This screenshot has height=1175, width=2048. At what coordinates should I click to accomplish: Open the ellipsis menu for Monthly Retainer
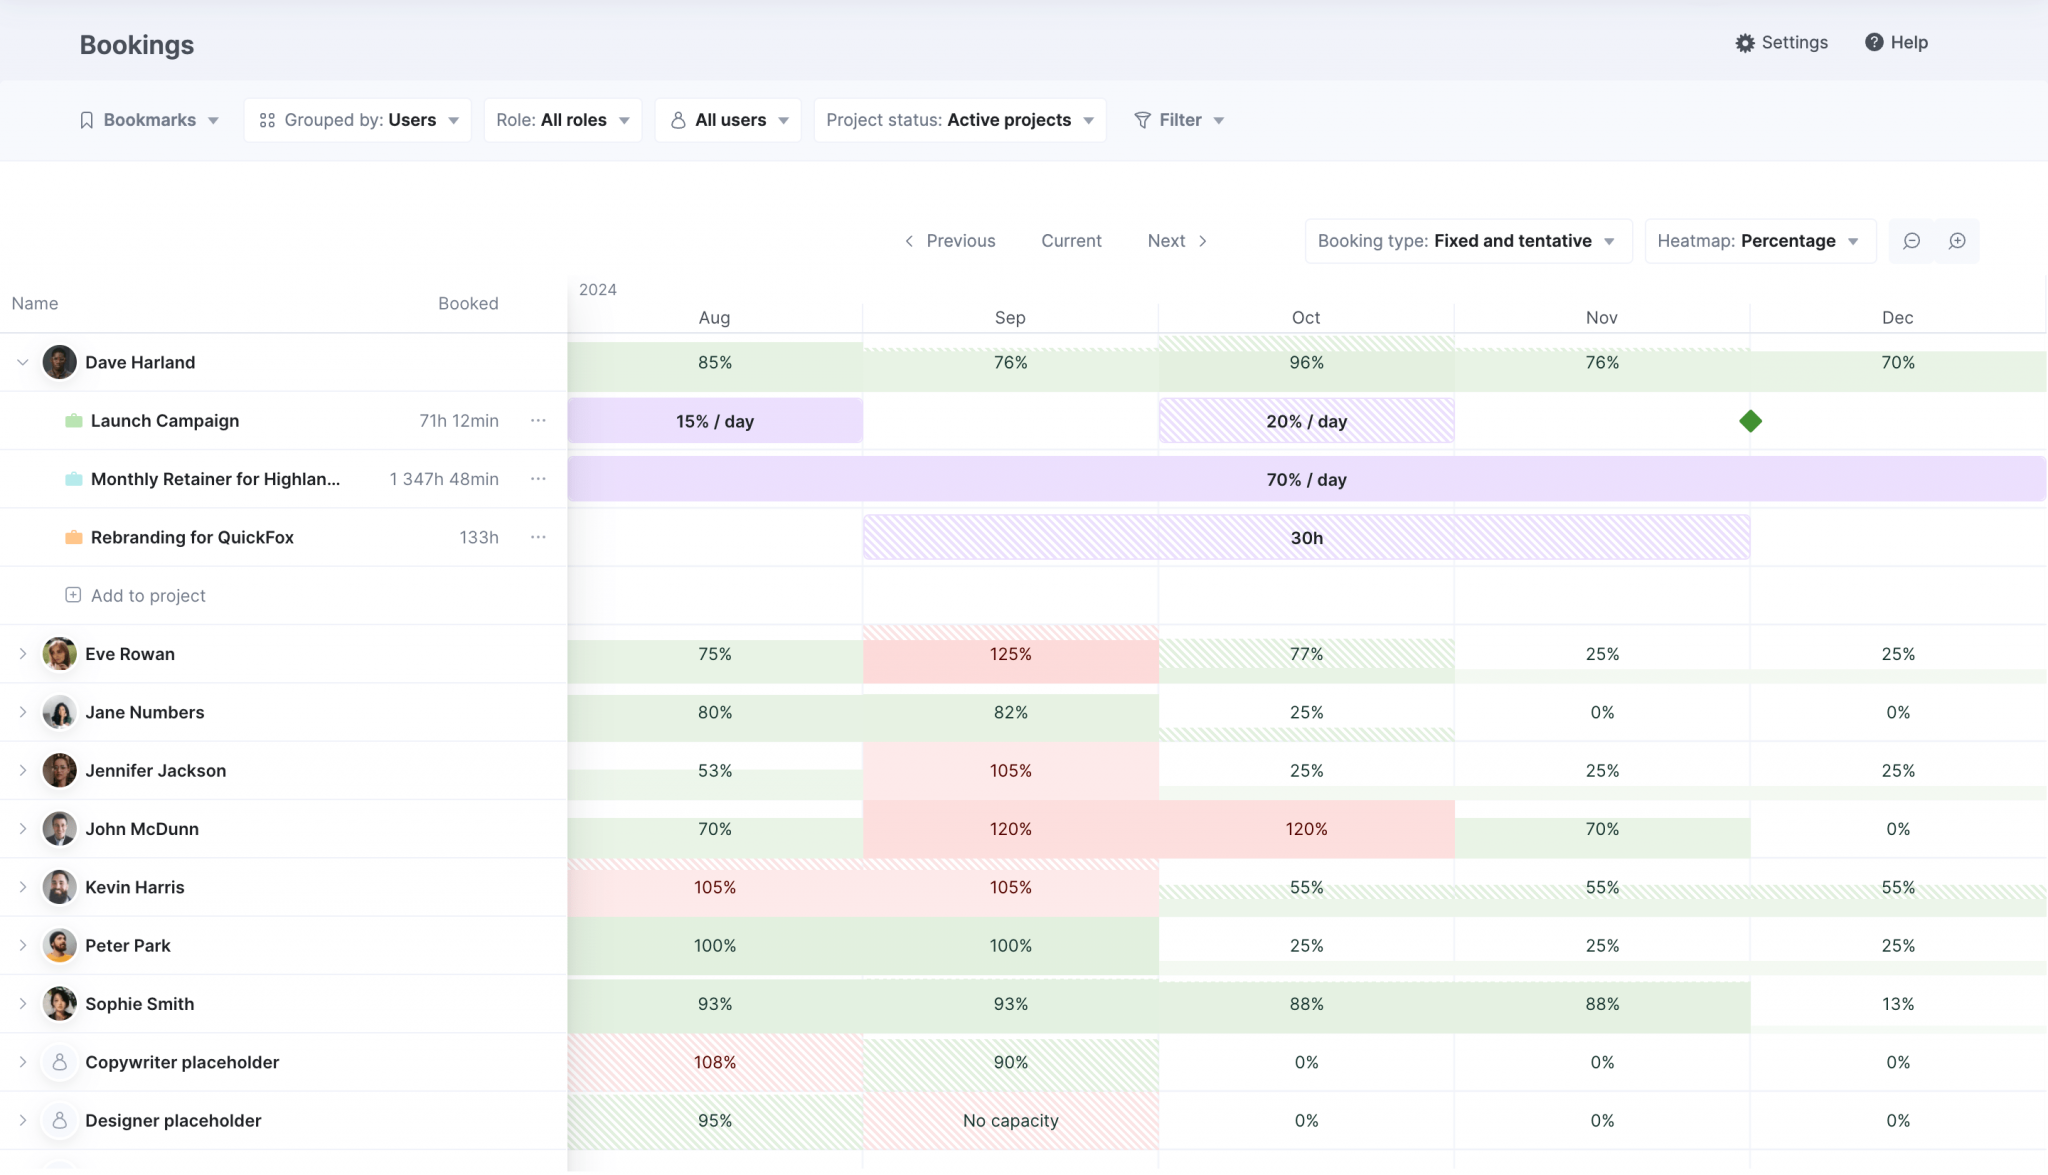(x=539, y=478)
